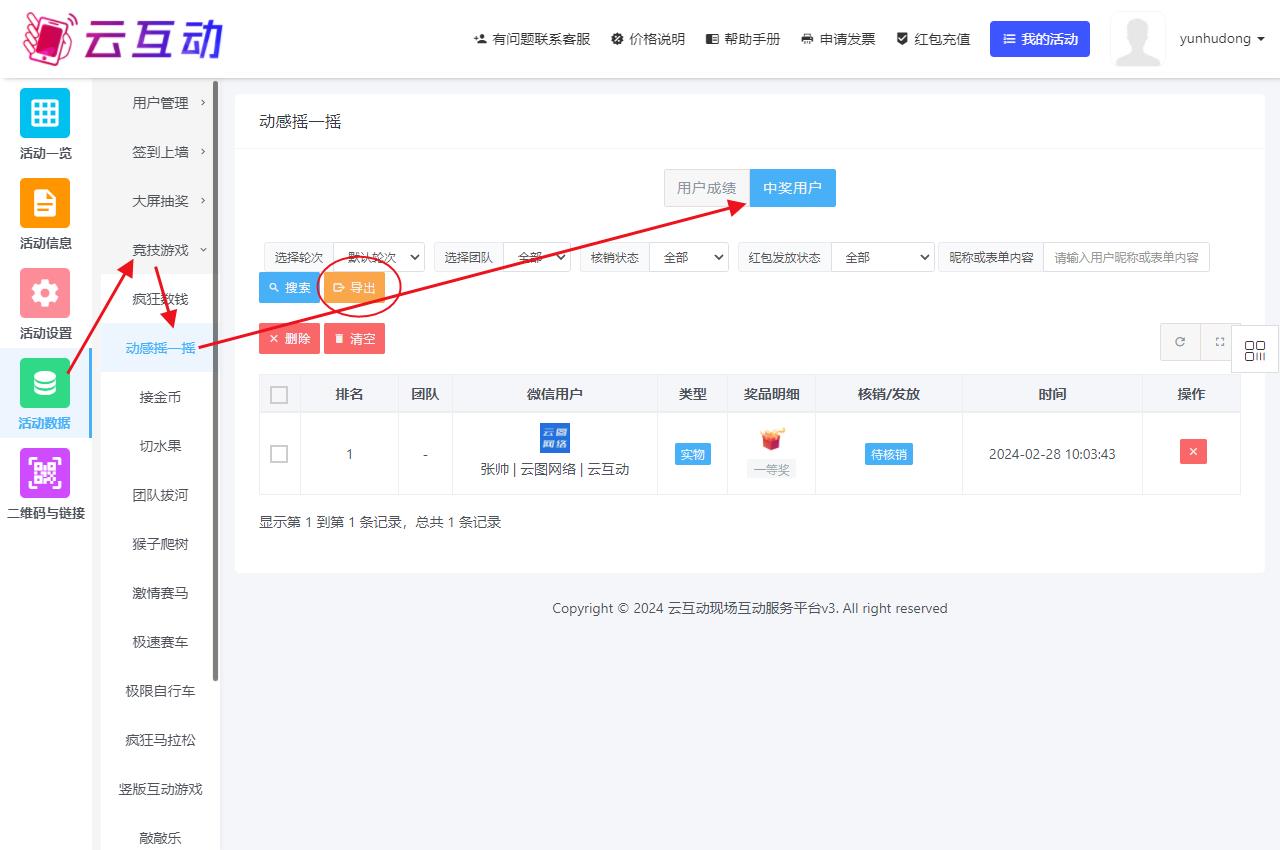Select 动感摇一摇 in the sidebar
This screenshot has width=1280, height=850.
[x=160, y=348]
